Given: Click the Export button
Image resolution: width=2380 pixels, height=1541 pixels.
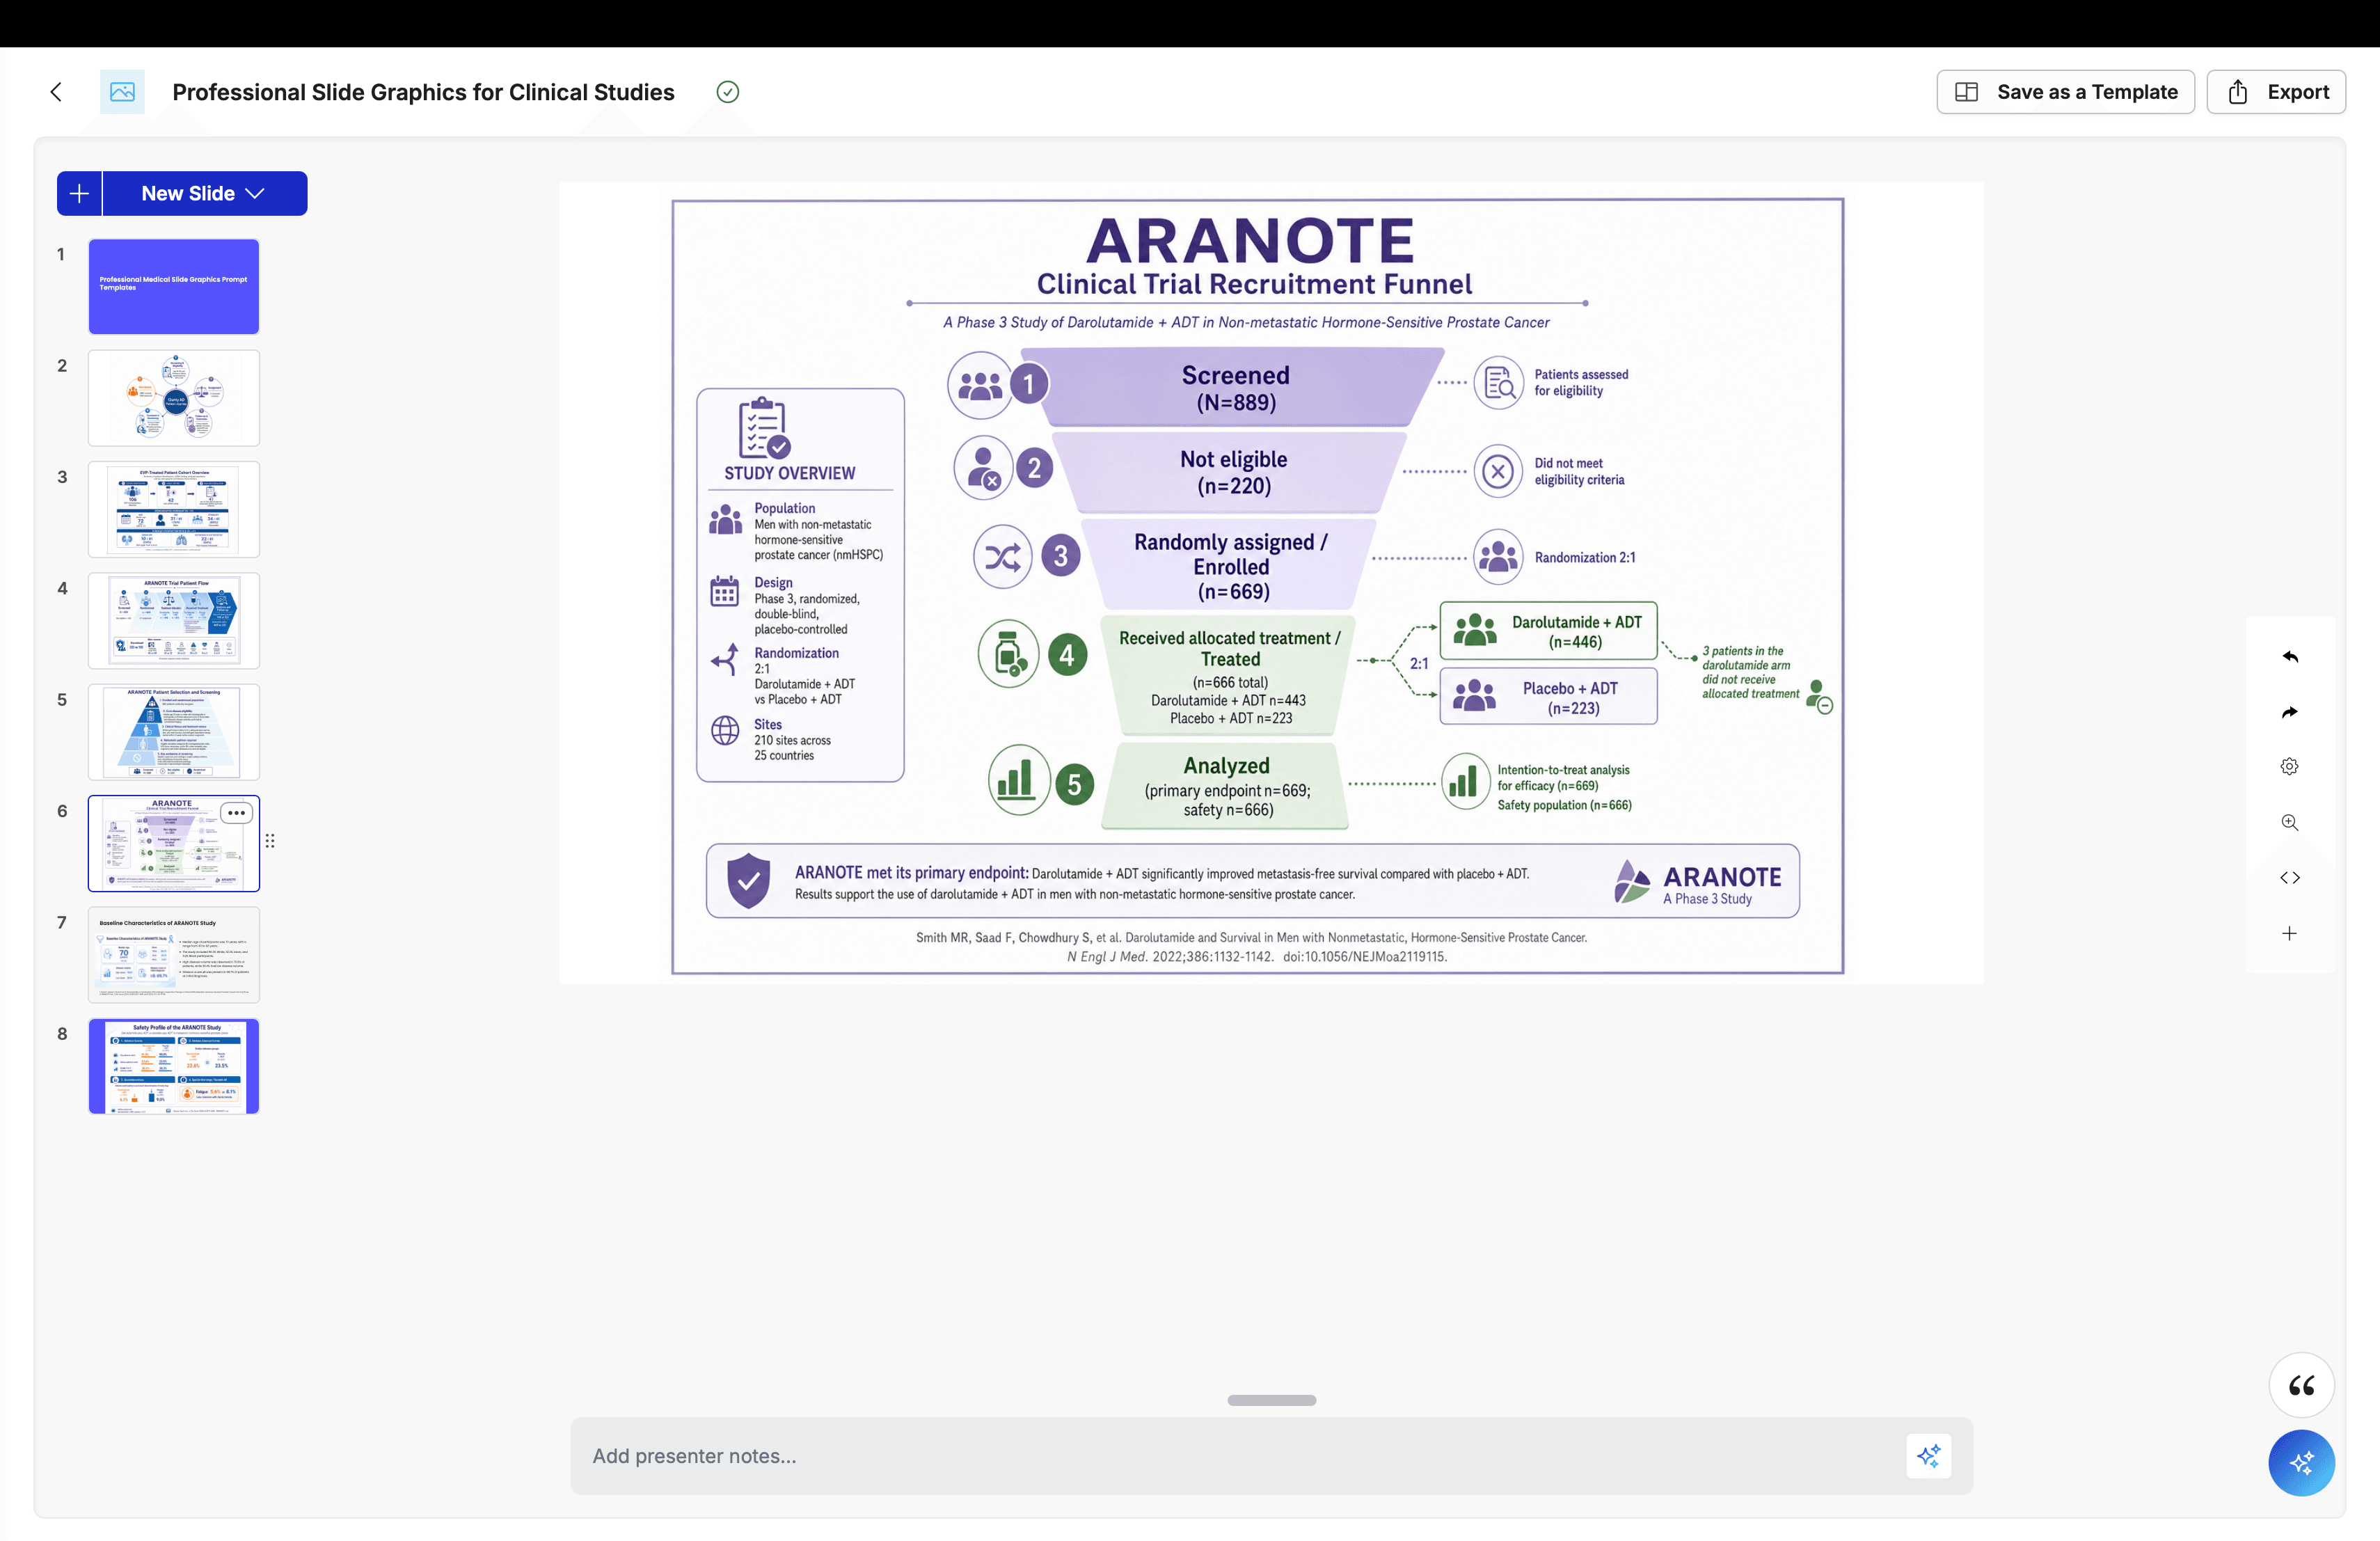Looking at the screenshot, I should coord(2276,92).
